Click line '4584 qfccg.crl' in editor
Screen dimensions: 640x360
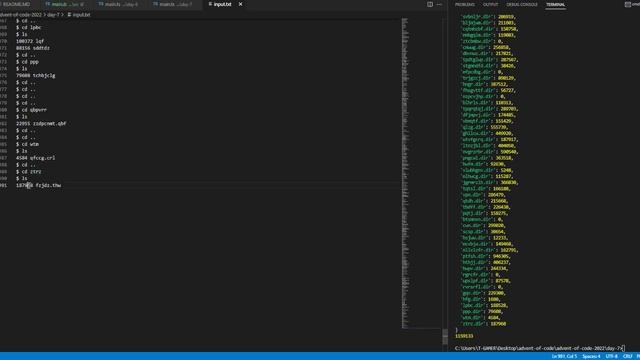pyautogui.click(x=36, y=158)
